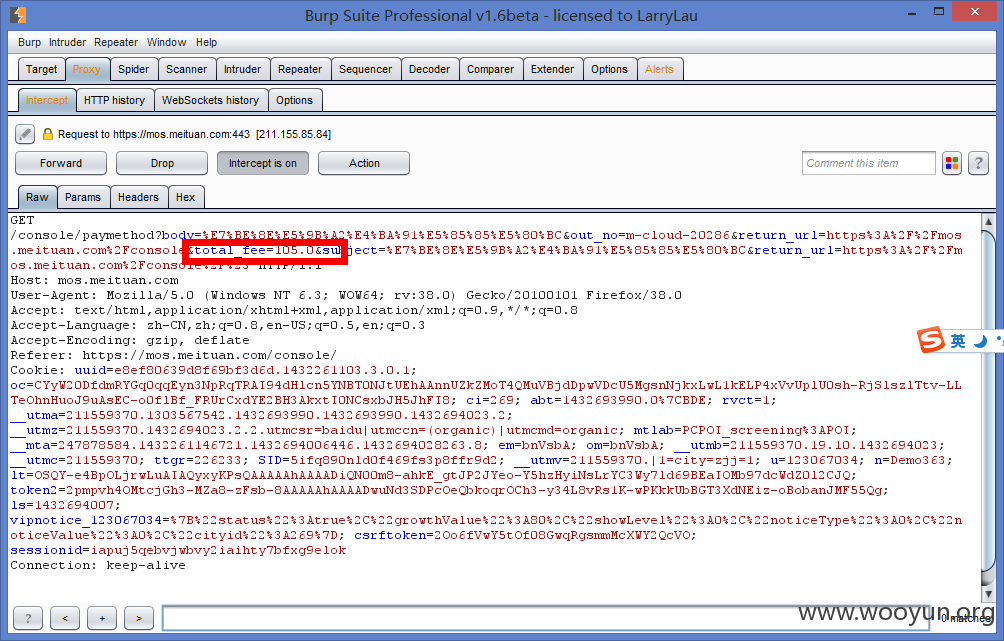Click the Host: mos.meituan.com header line
1004x641 pixels.
[95, 280]
